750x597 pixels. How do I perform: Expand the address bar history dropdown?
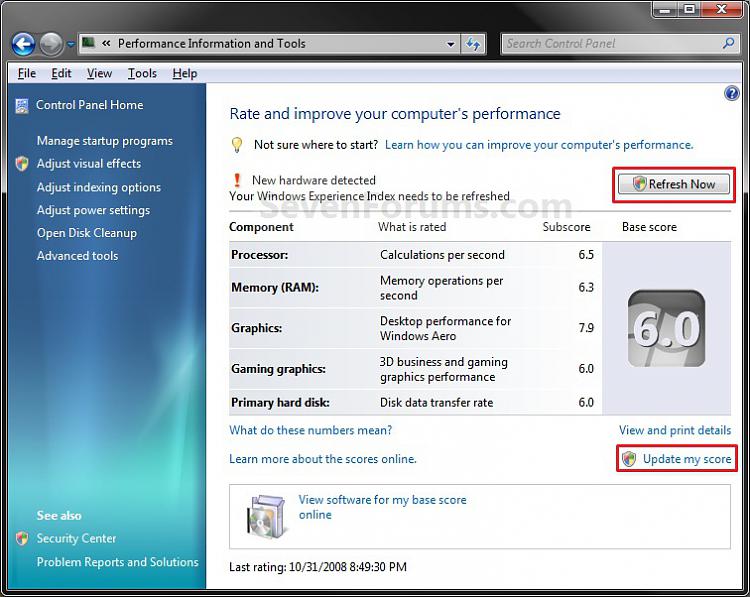tap(450, 44)
